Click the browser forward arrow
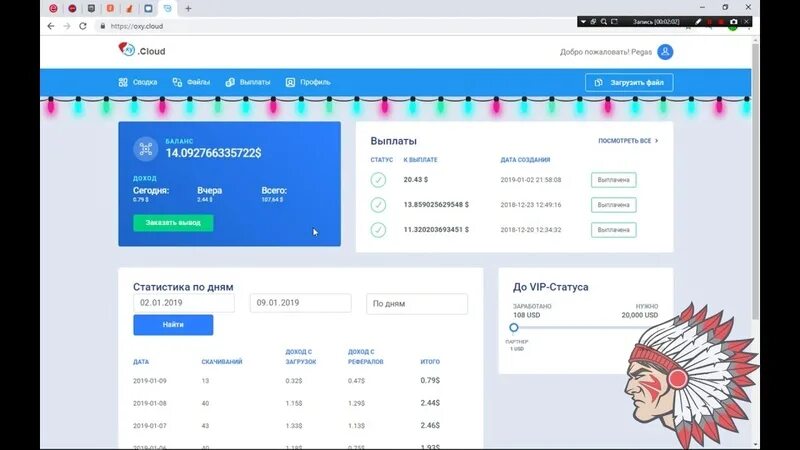 click(67, 26)
